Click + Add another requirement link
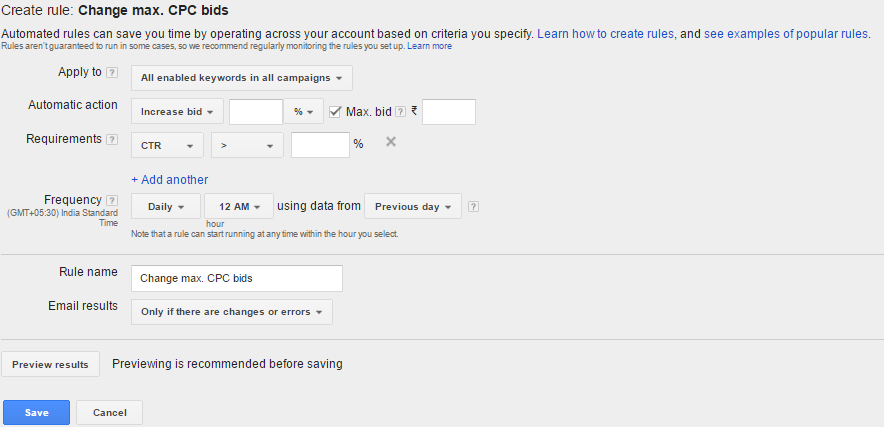Screen dimensions: 884x427 (170, 180)
